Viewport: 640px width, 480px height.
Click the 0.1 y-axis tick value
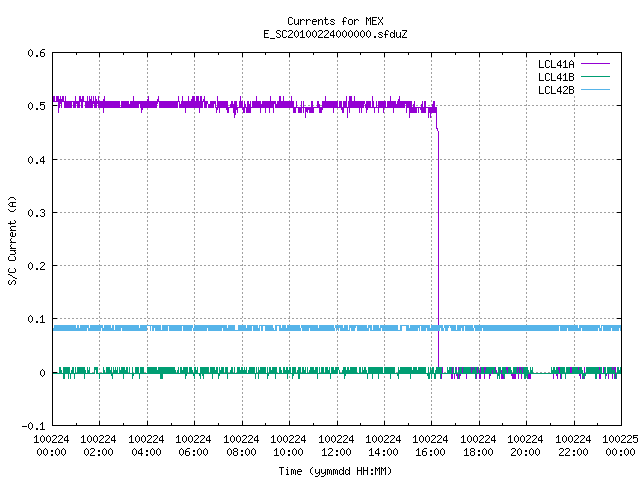click(x=36, y=319)
